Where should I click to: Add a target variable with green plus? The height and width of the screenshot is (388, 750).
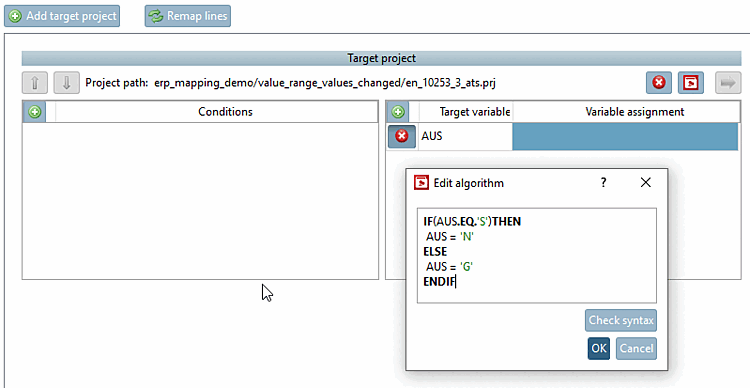click(398, 112)
